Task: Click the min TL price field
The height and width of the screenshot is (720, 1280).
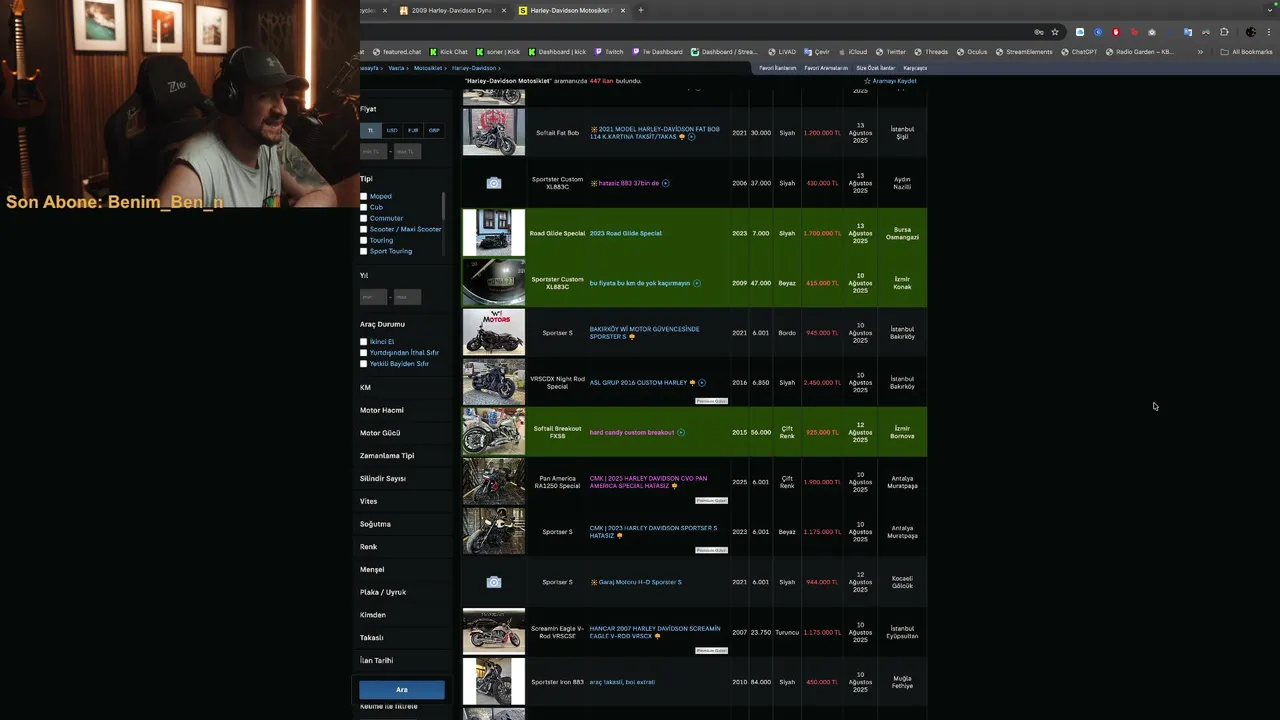Action: coord(373,151)
